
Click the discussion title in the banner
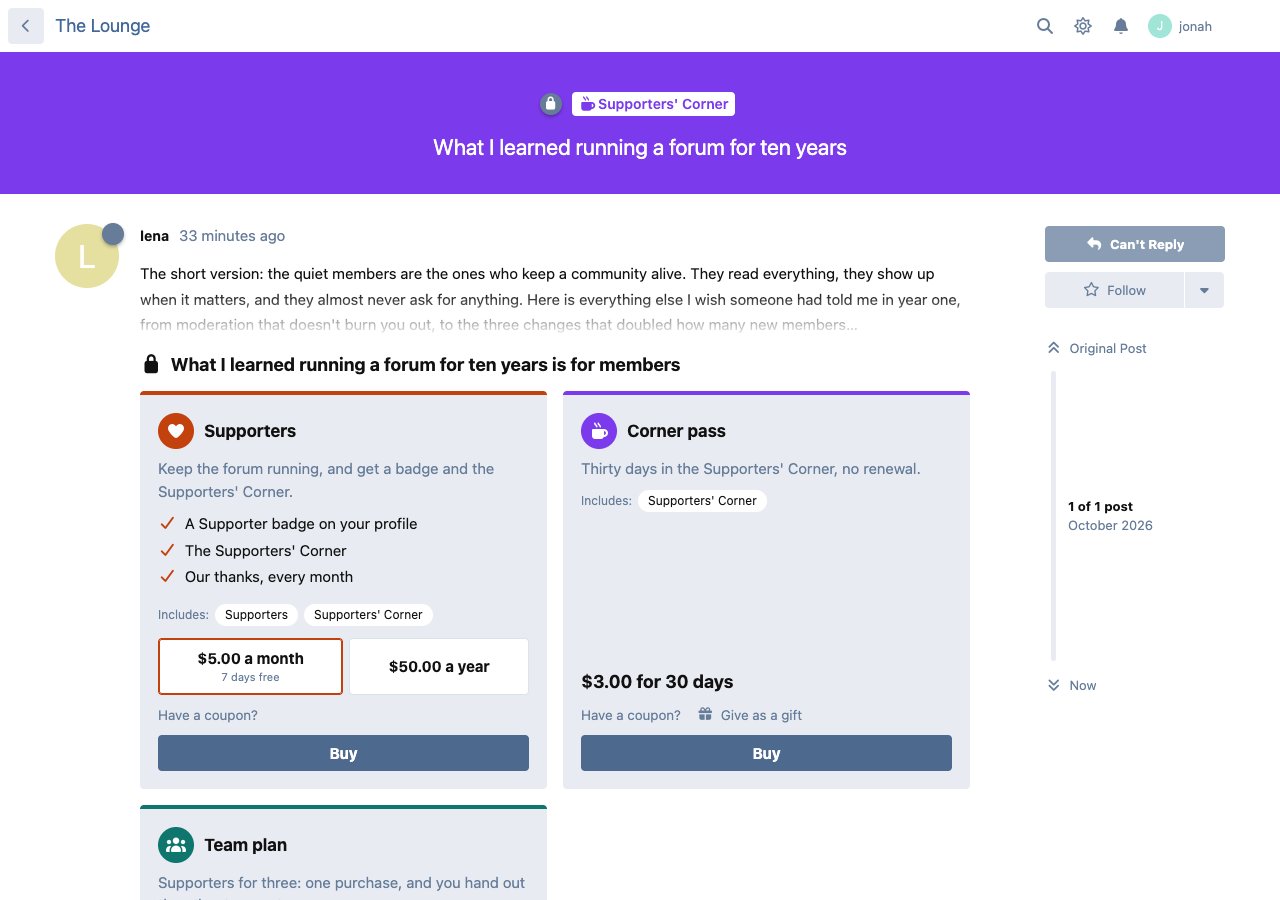(640, 148)
